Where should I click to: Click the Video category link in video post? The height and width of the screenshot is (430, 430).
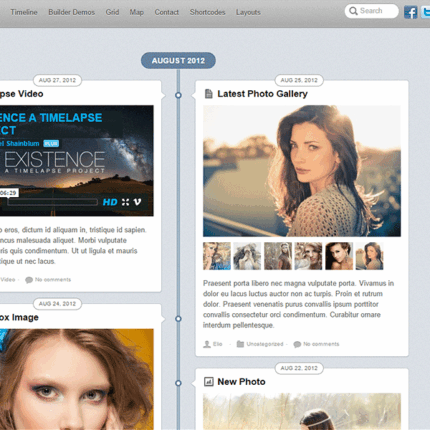[x=7, y=280]
